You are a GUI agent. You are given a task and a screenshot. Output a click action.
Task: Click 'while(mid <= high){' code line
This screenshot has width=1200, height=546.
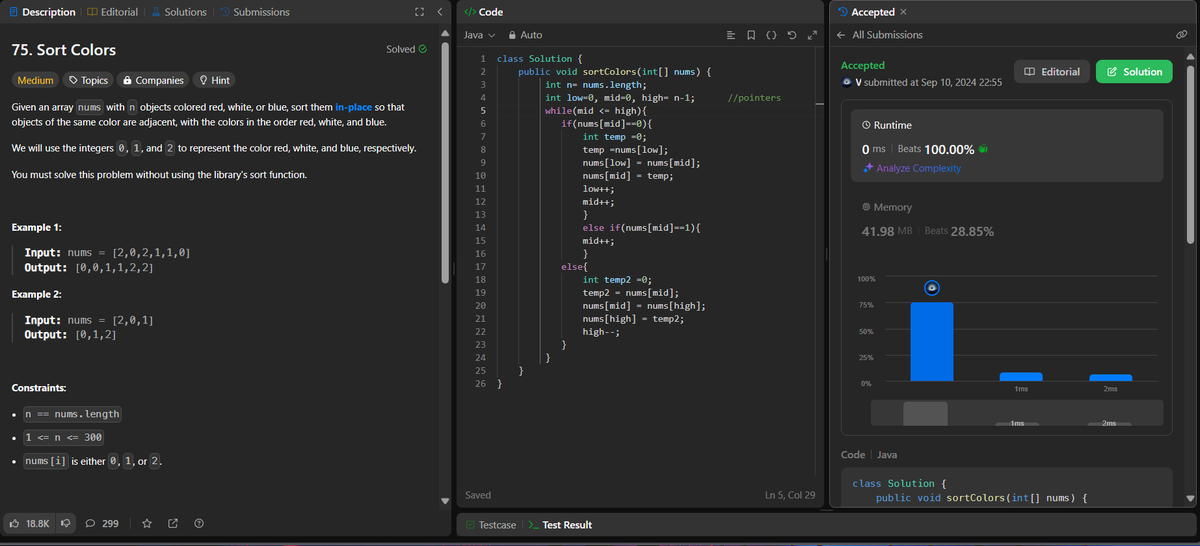tap(596, 111)
